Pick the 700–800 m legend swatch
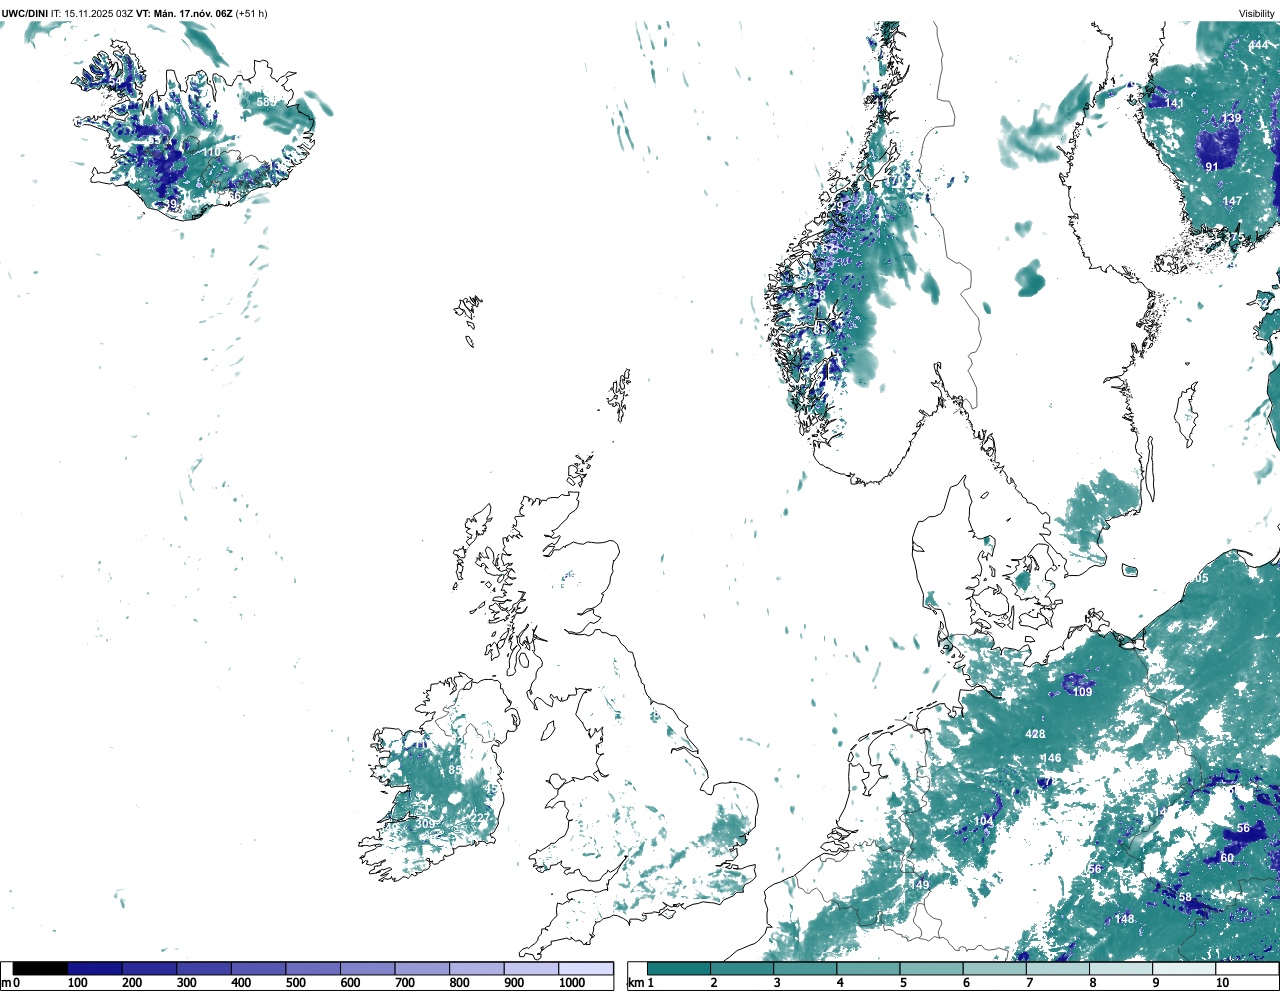Image resolution: width=1280 pixels, height=991 pixels. [422, 969]
